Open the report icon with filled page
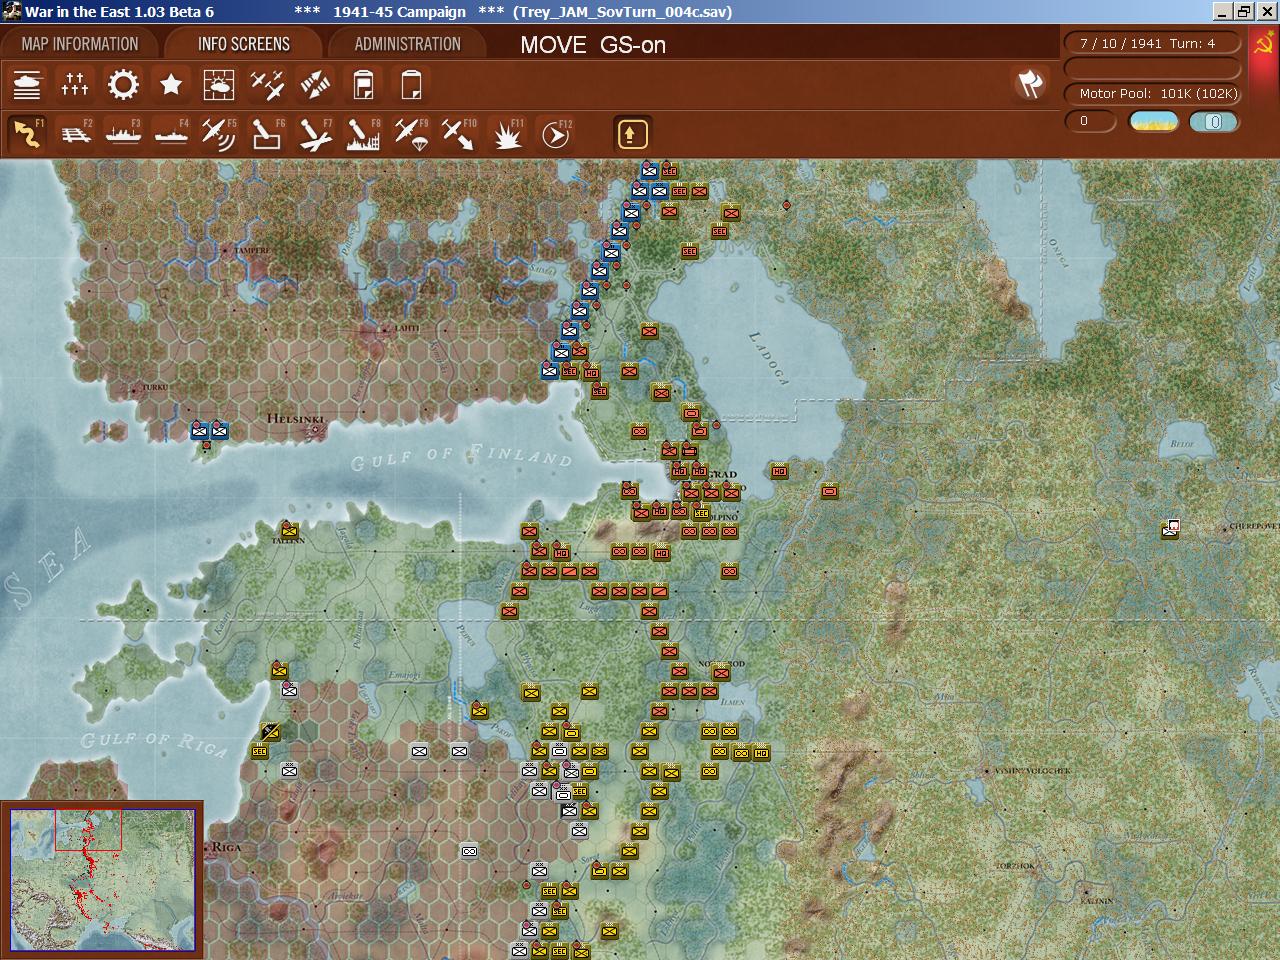1280x960 pixels. (x=363, y=85)
